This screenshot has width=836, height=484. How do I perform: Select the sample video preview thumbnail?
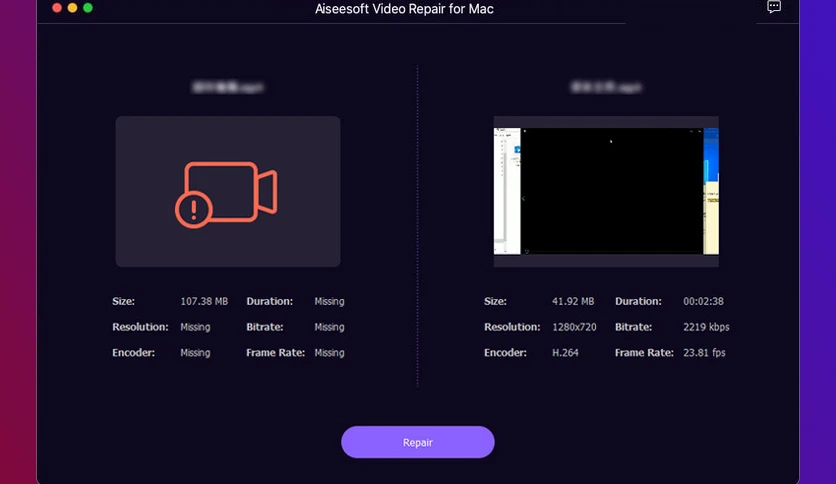click(606, 191)
